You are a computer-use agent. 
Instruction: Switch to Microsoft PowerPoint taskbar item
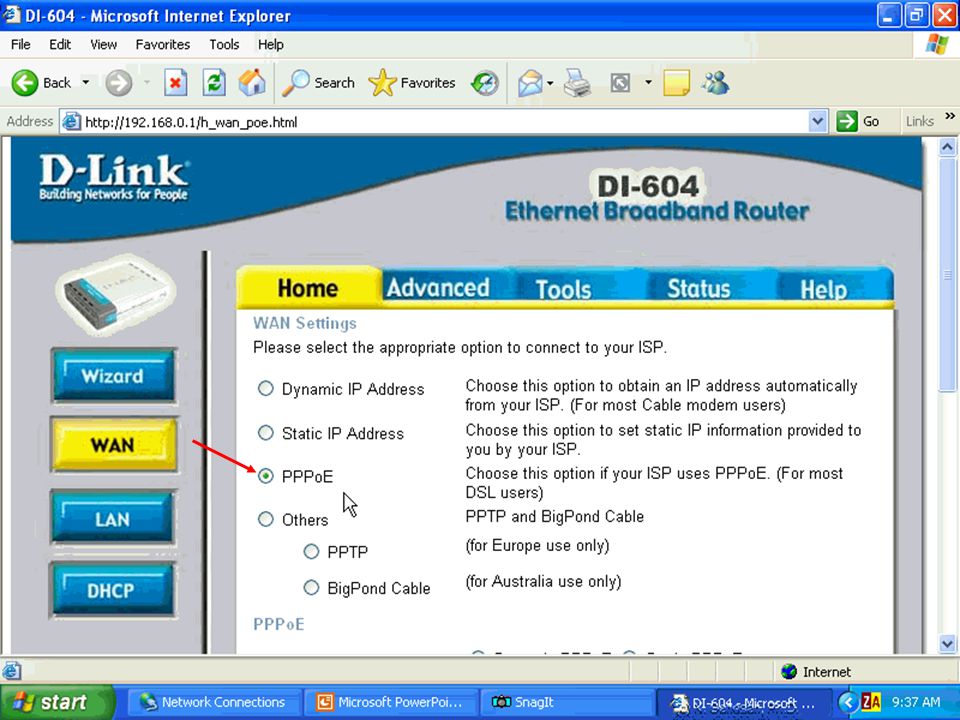click(391, 702)
